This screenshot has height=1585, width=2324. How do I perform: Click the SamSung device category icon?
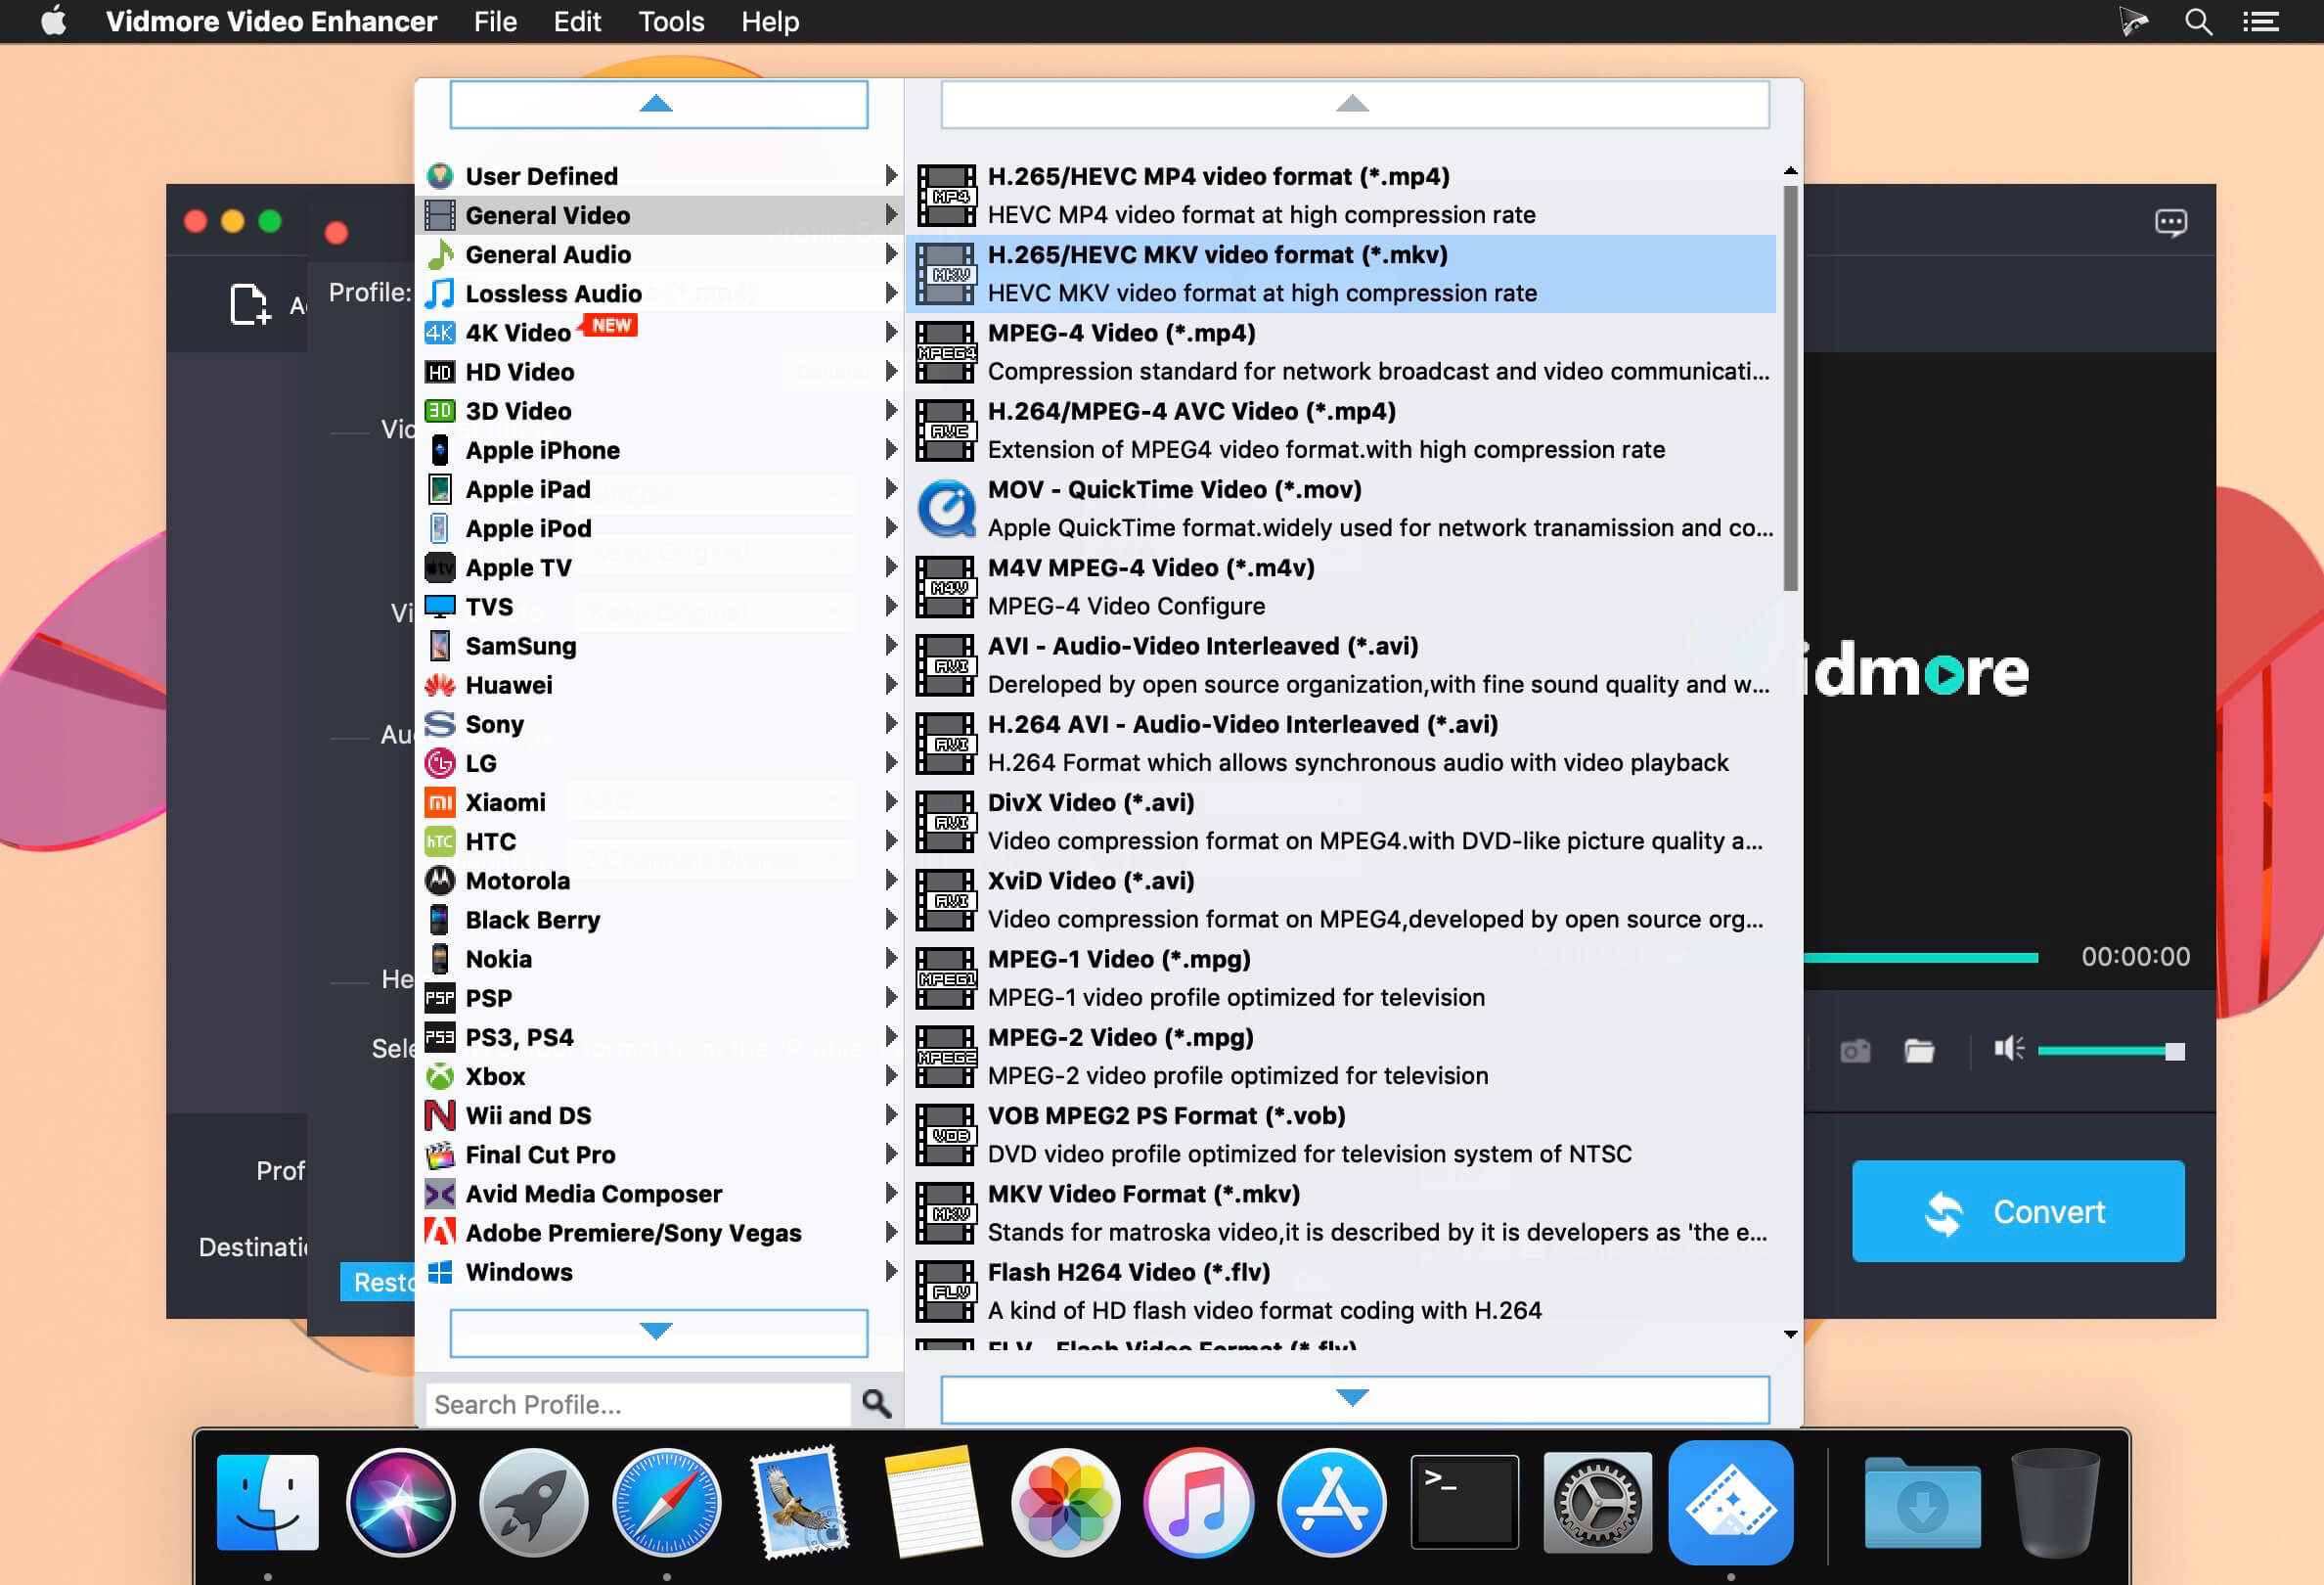[440, 646]
